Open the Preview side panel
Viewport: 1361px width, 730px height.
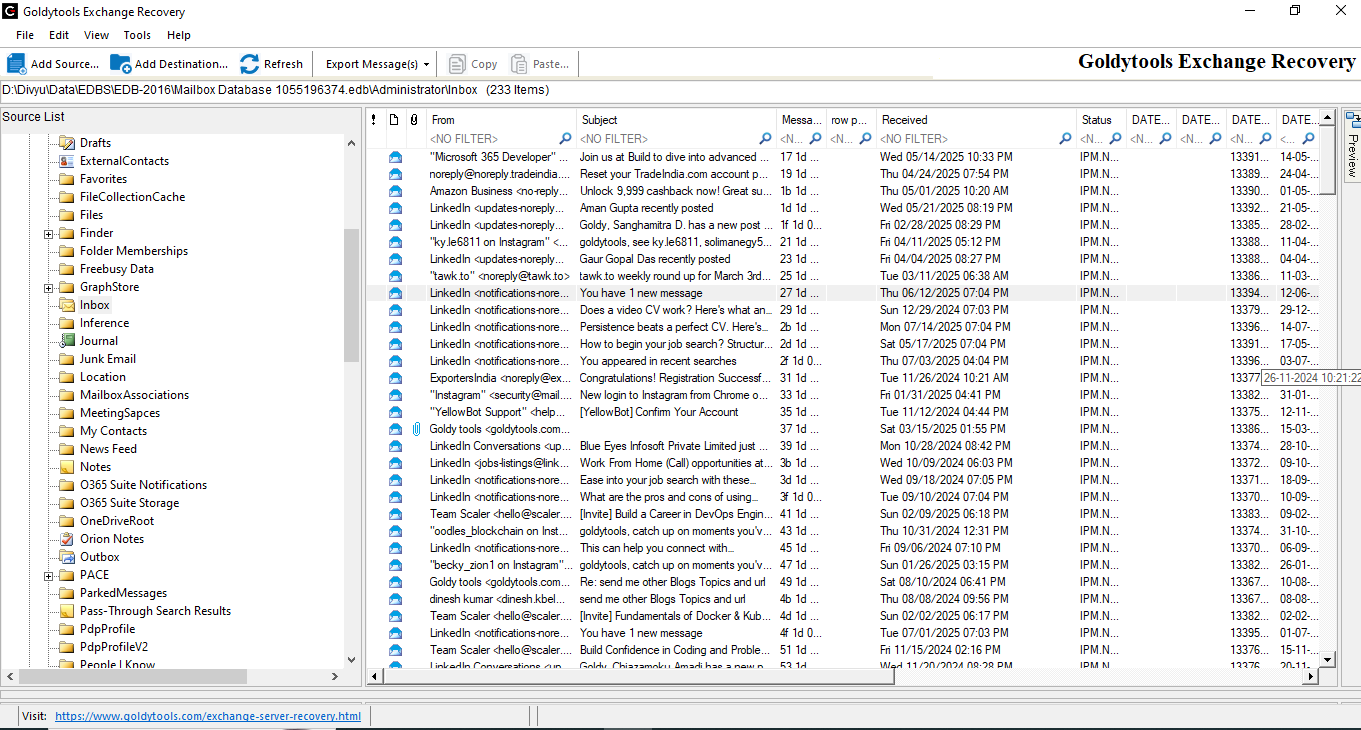point(1351,145)
